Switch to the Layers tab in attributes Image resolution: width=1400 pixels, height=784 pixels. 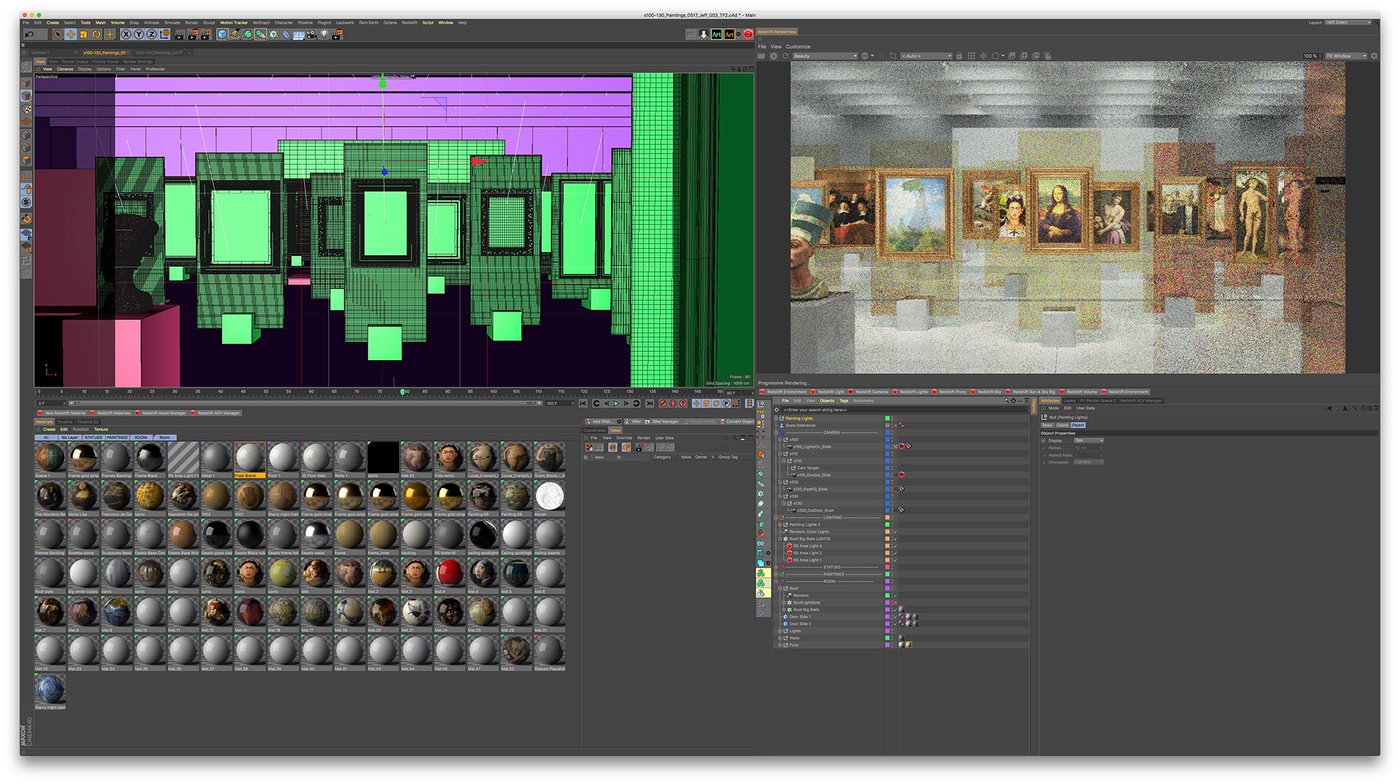1070,400
